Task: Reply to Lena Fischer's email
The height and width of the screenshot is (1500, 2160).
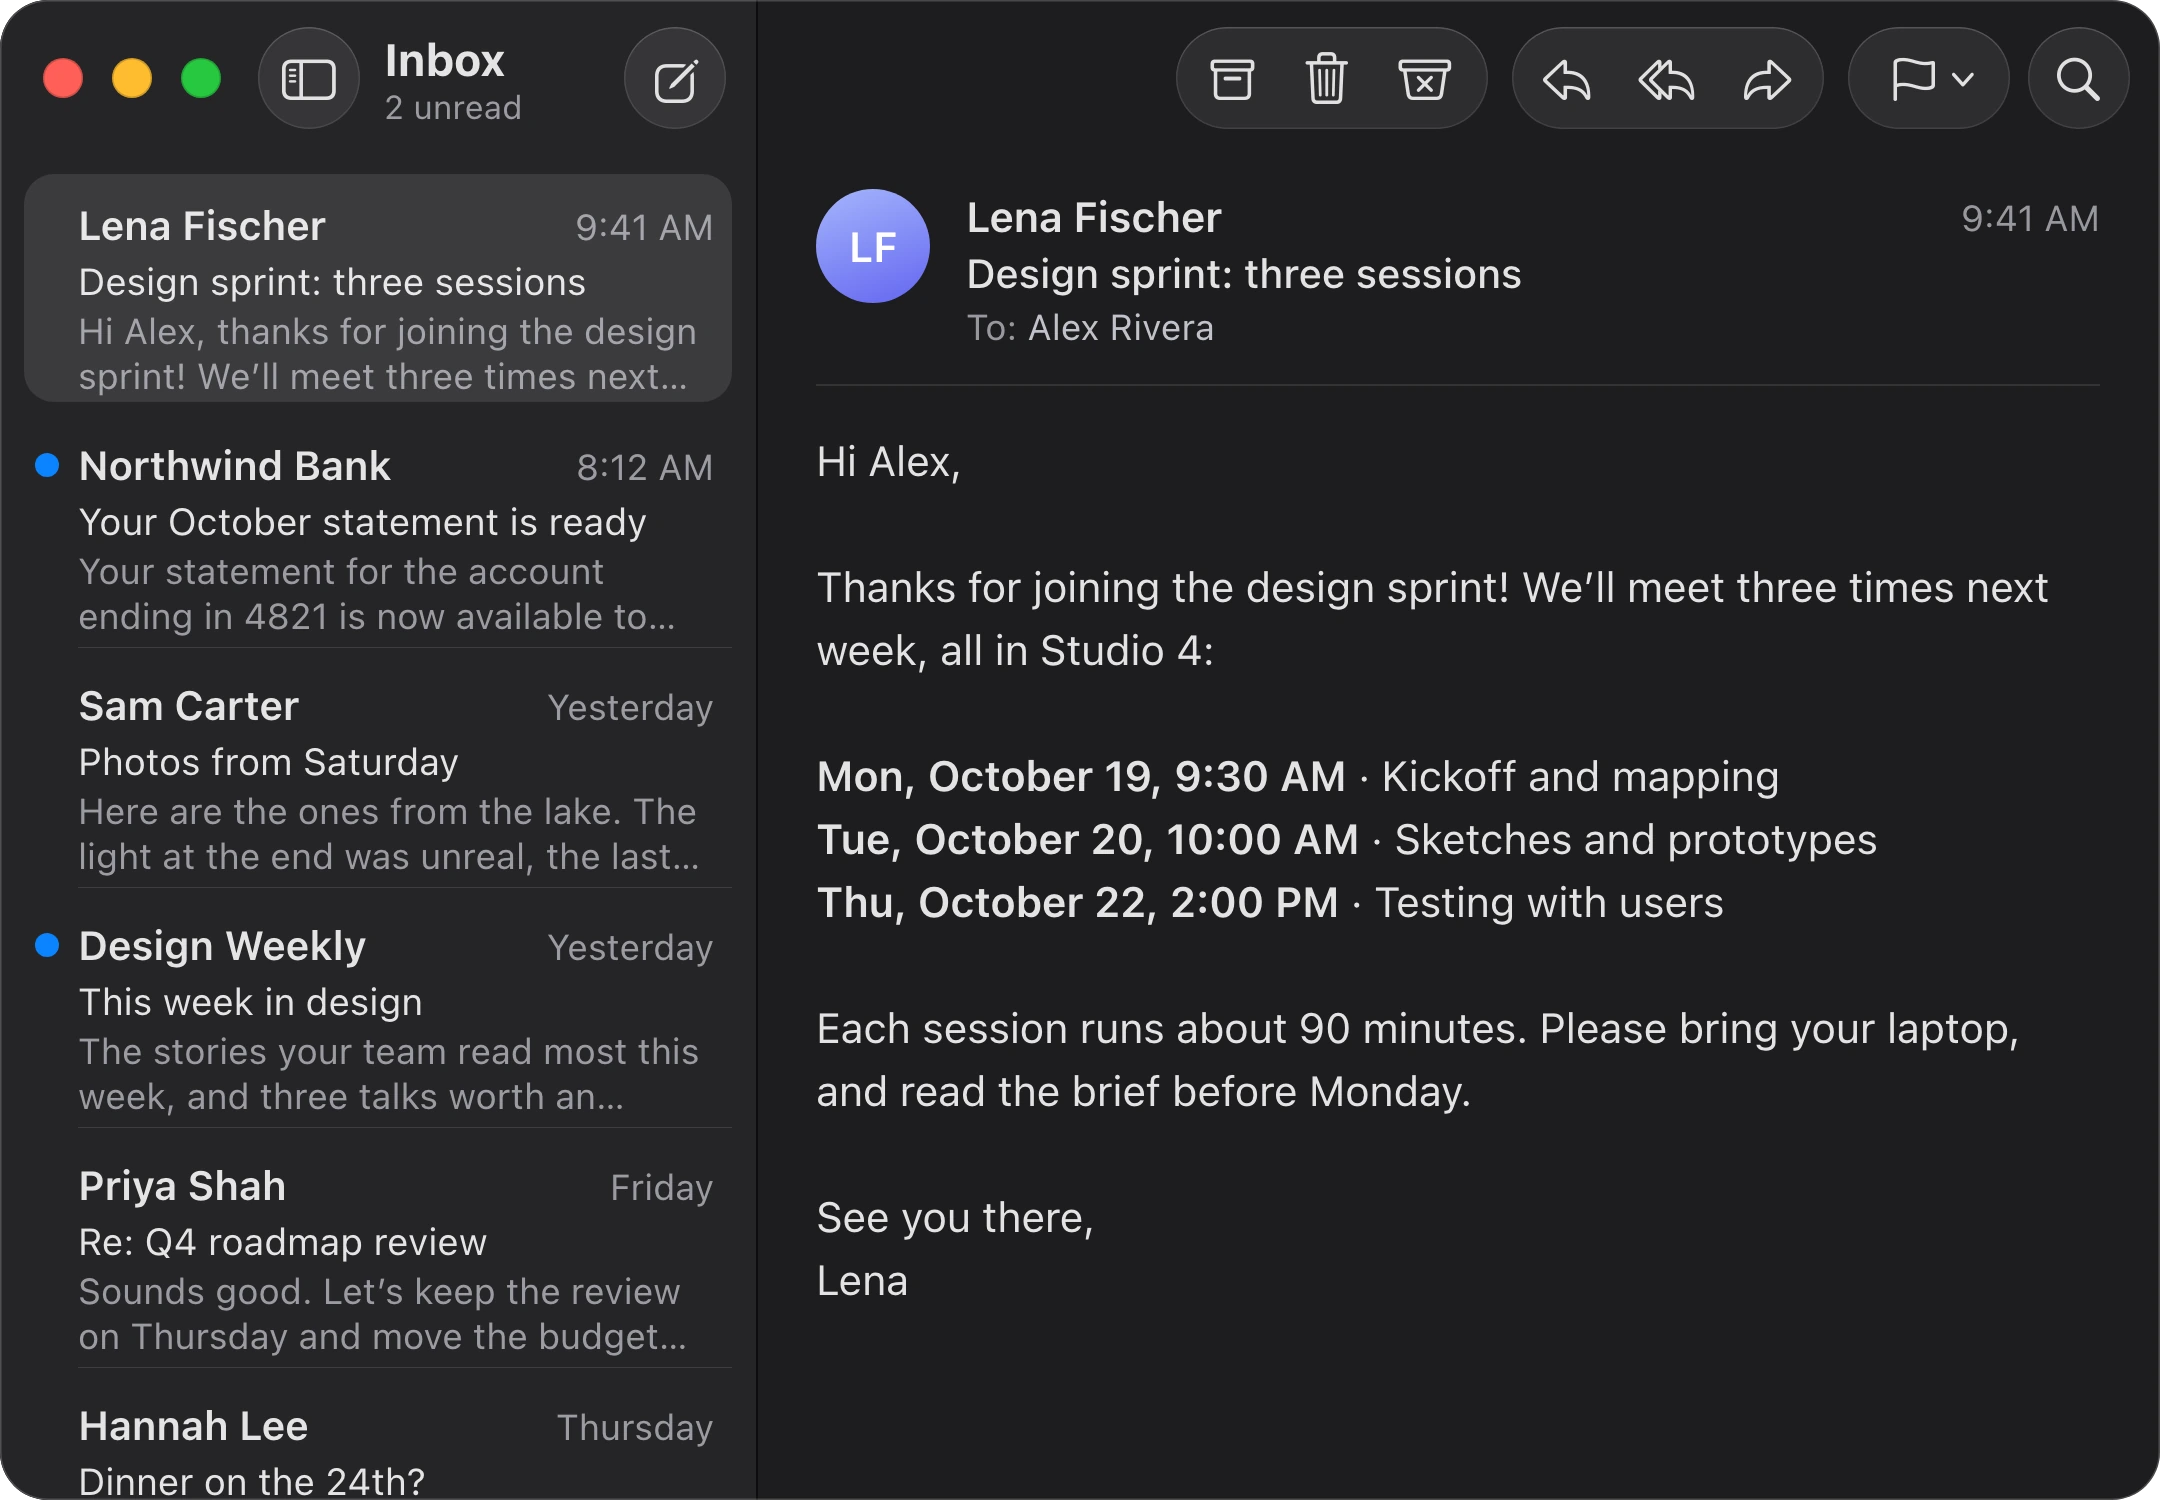Action: 1566,80
